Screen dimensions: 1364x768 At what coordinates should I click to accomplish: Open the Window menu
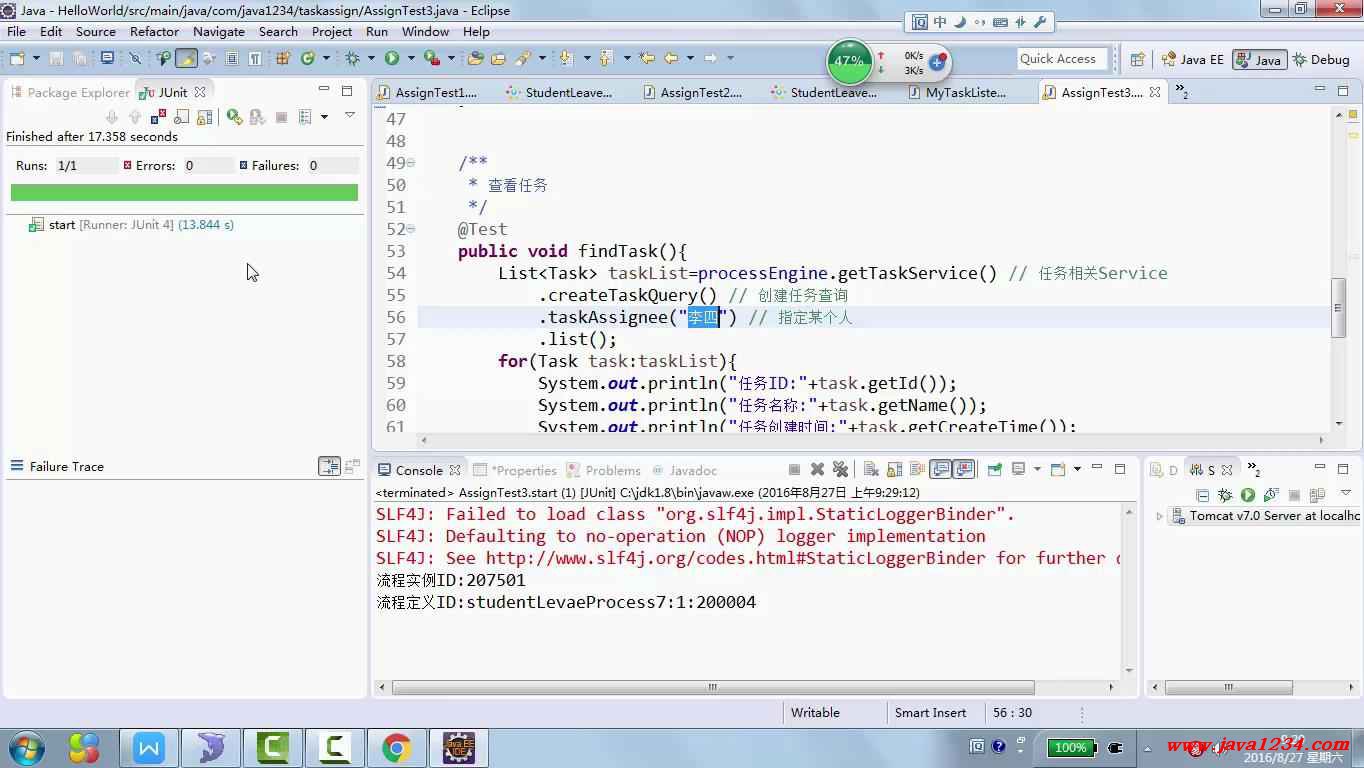pyautogui.click(x=426, y=32)
